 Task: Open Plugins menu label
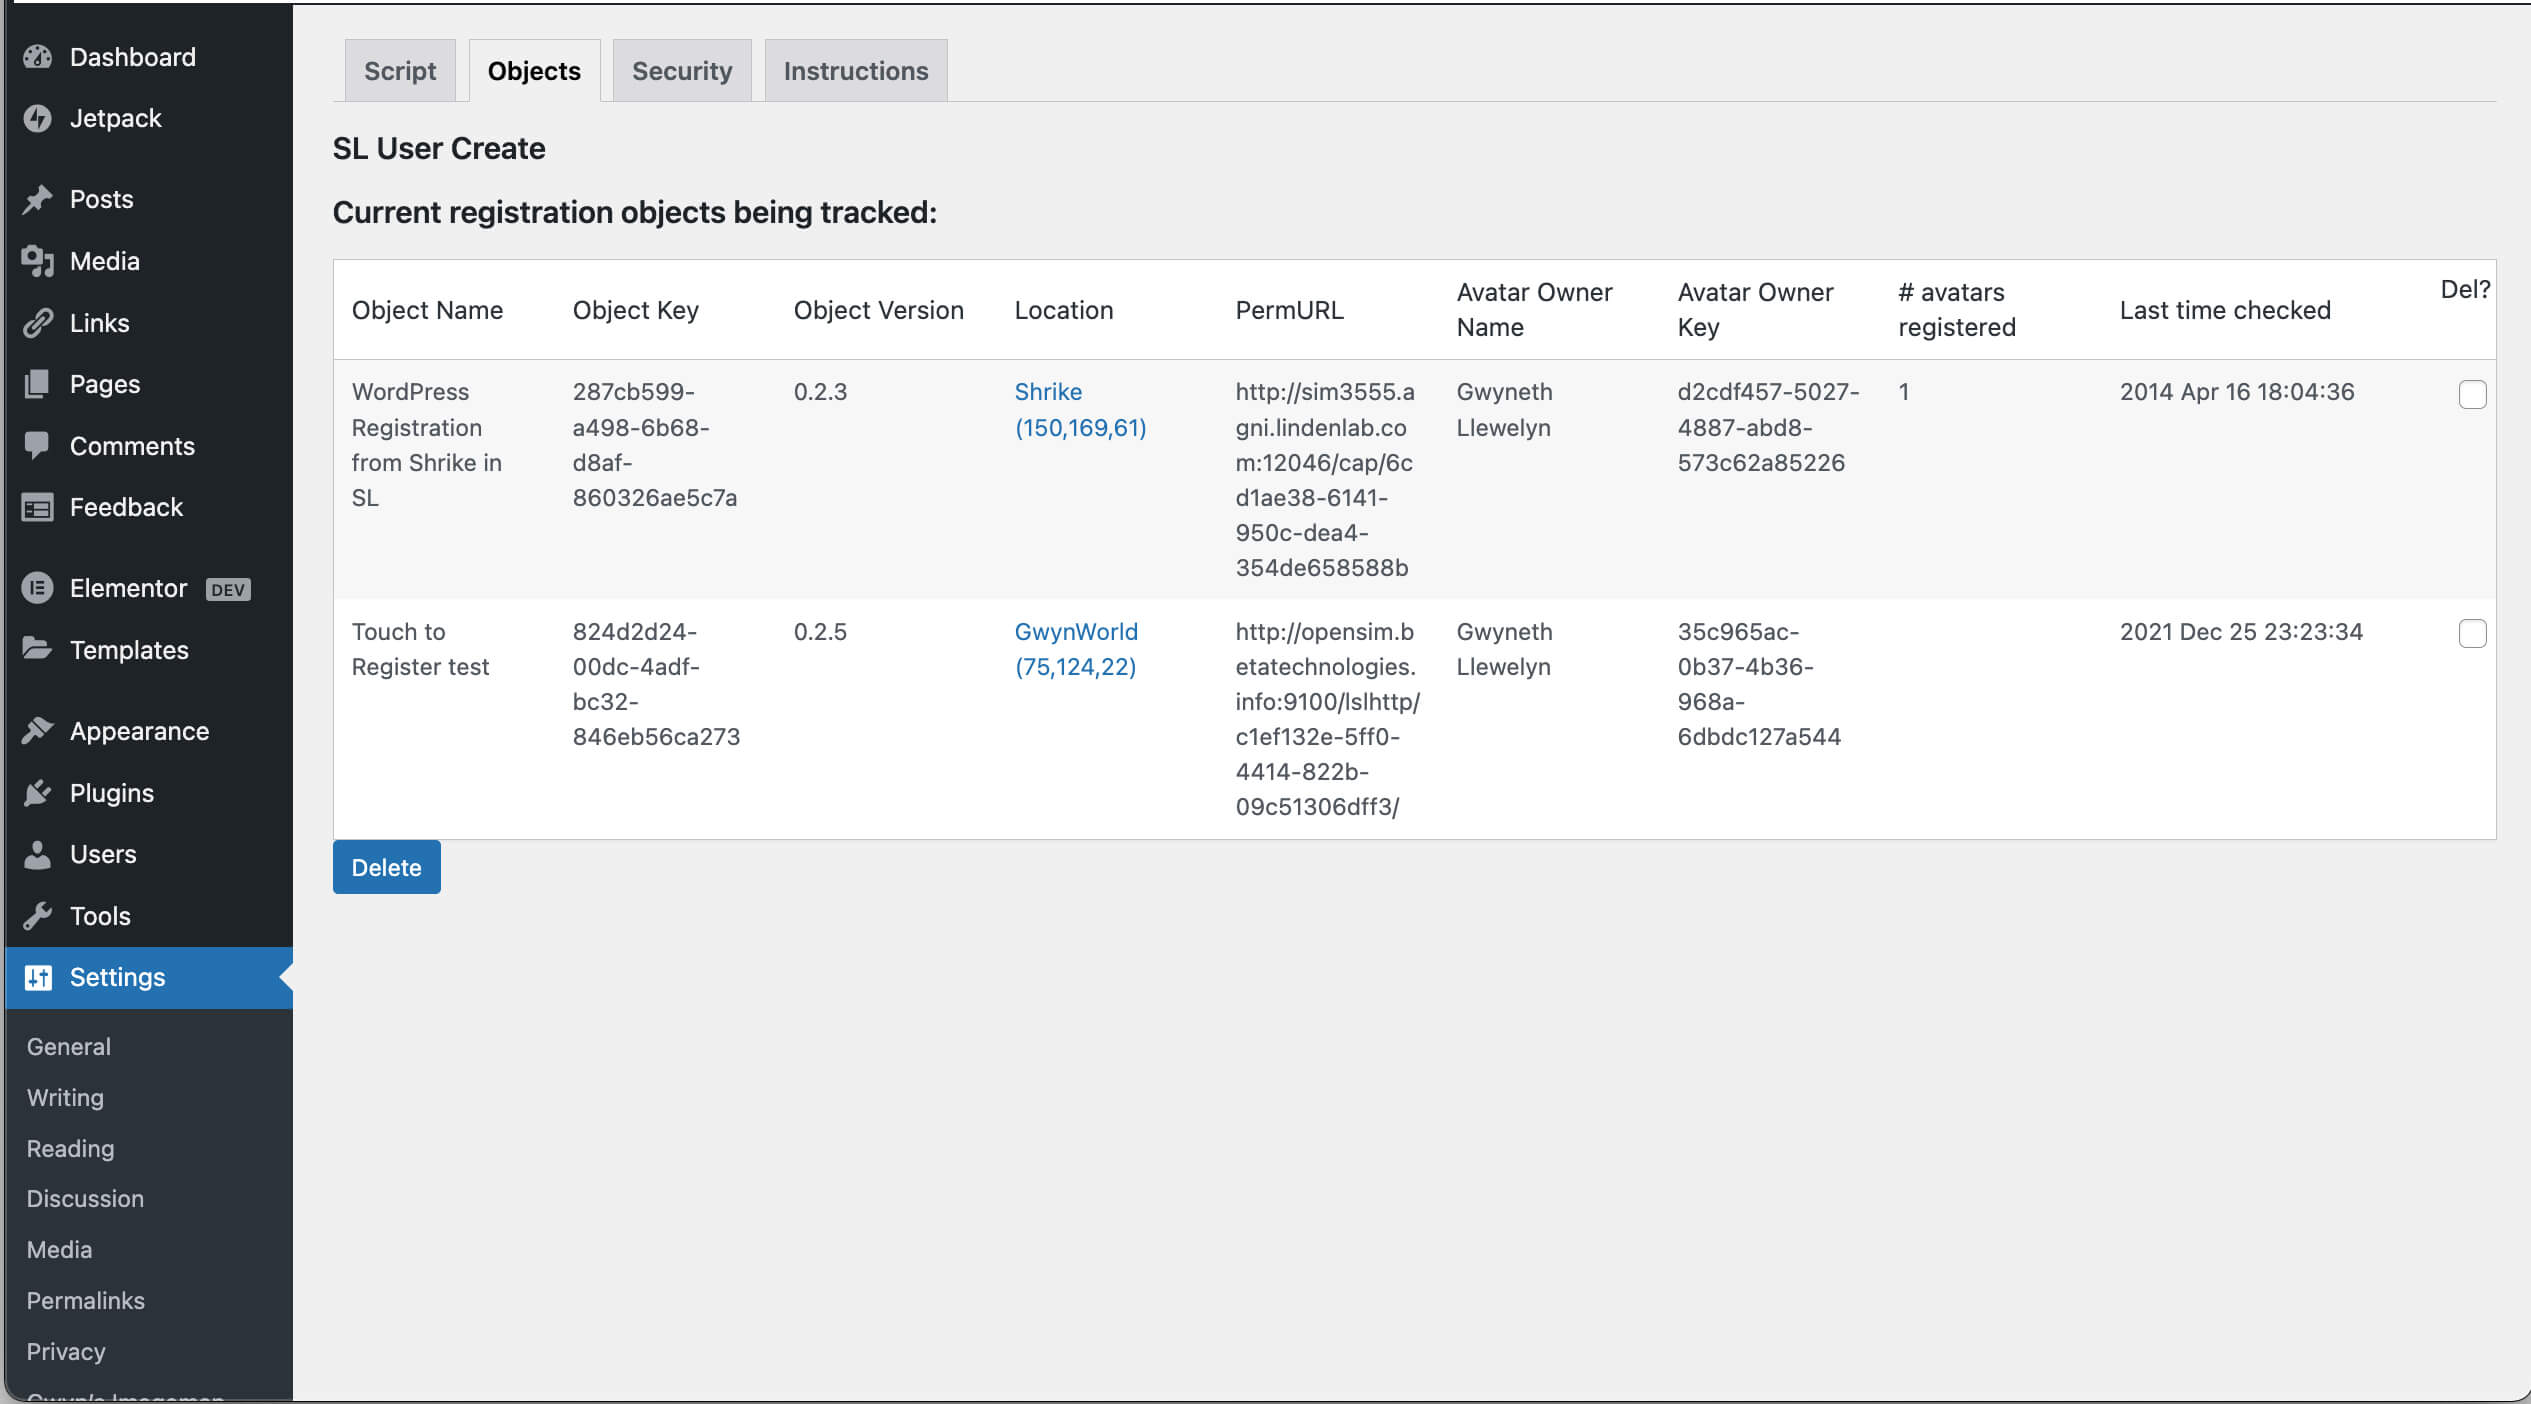112,793
